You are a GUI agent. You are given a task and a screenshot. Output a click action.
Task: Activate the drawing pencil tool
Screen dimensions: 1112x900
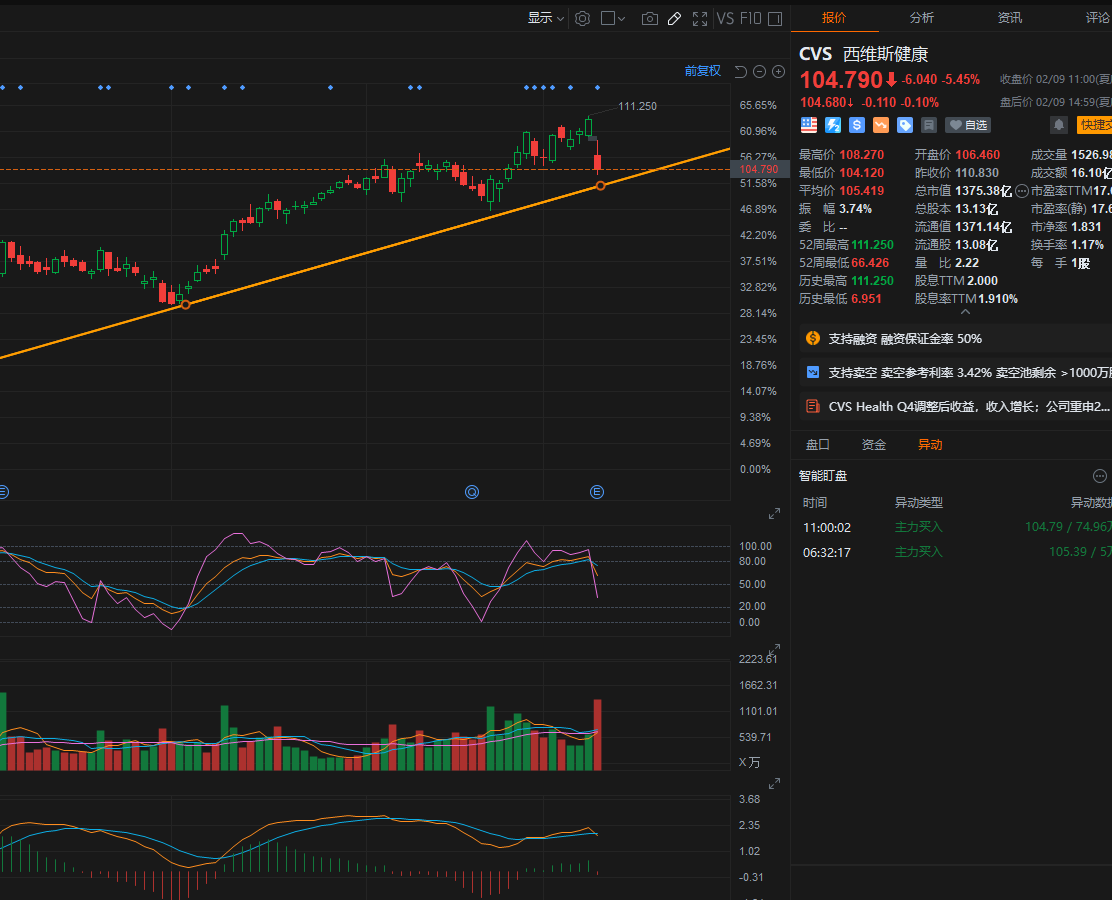click(674, 18)
